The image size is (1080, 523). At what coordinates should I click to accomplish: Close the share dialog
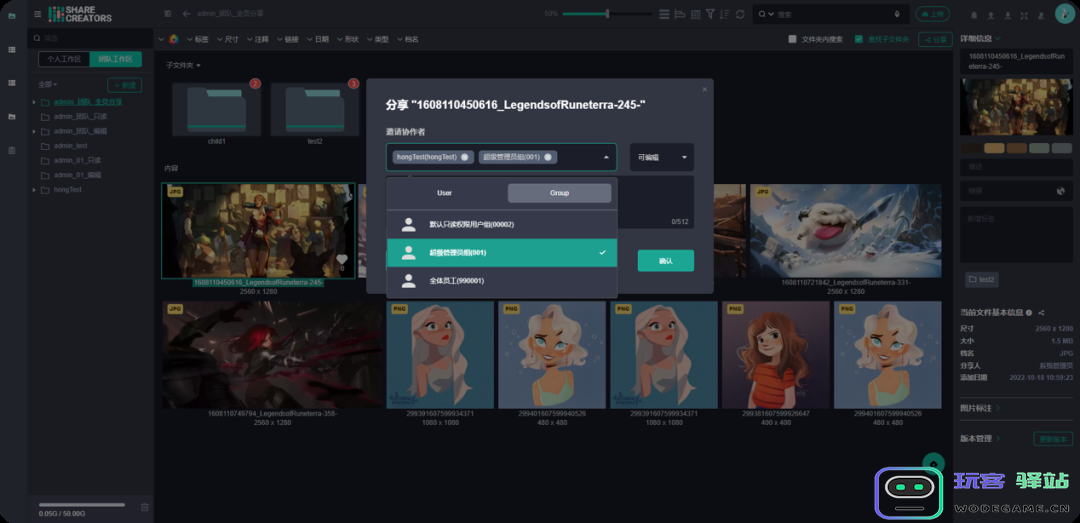coord(704,89)
